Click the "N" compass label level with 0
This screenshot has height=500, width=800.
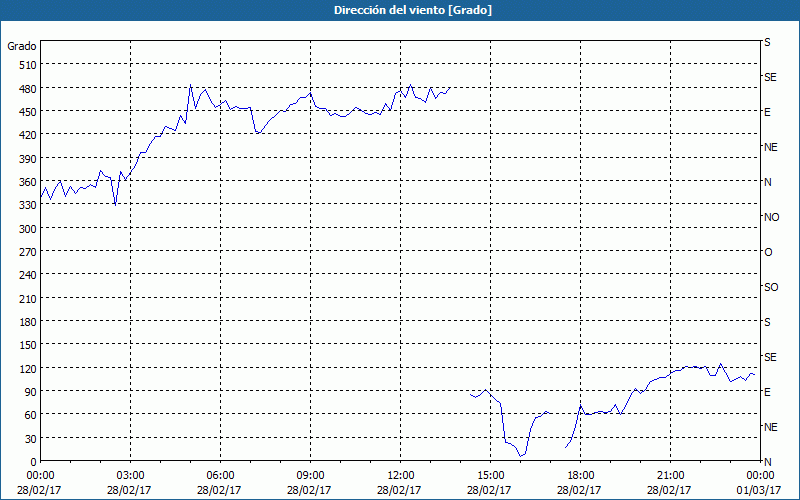point(768,462)
